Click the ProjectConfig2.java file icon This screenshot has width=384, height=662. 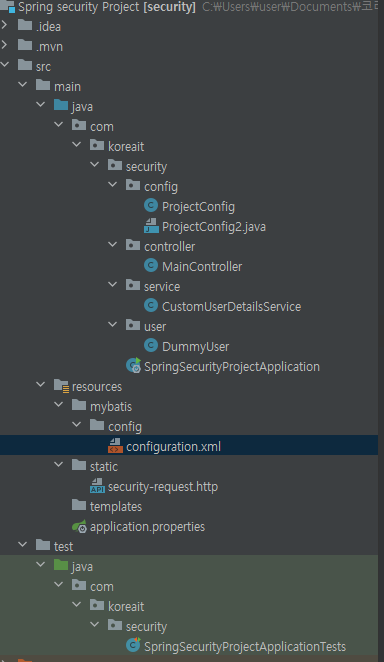click(151, 225)
